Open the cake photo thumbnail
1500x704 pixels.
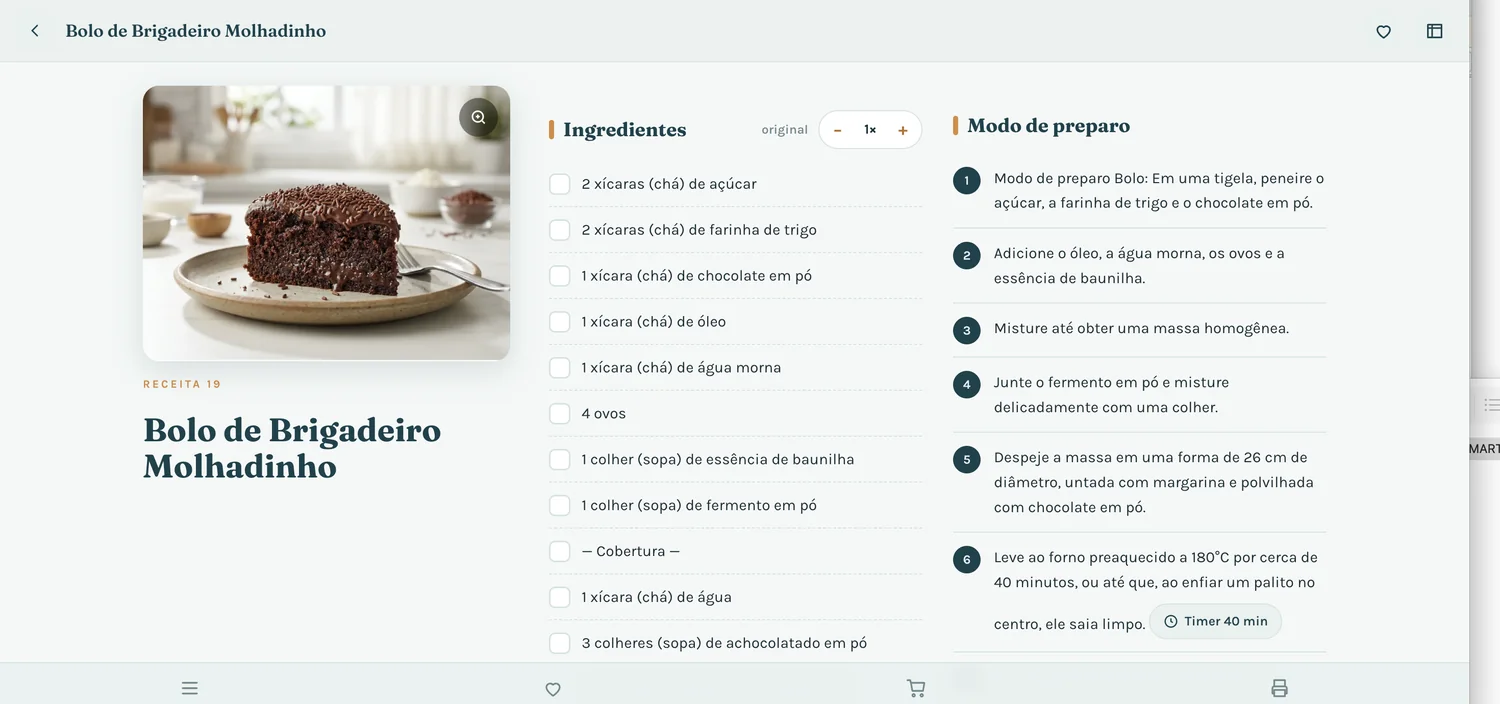pyautogui.click(x=326, y=223)
